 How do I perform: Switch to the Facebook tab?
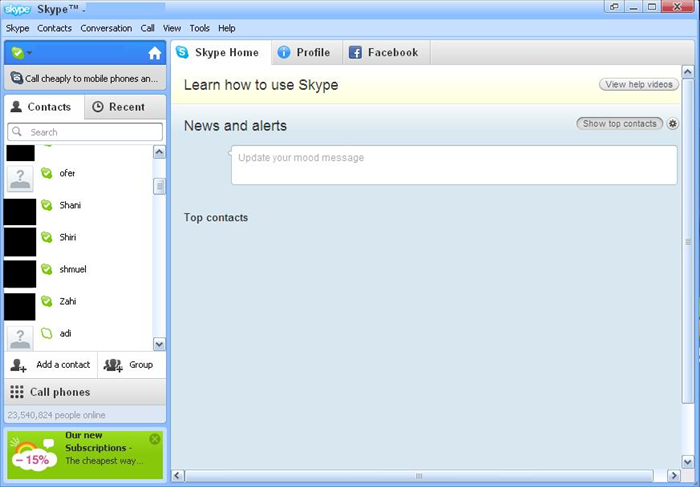(387, 53)
